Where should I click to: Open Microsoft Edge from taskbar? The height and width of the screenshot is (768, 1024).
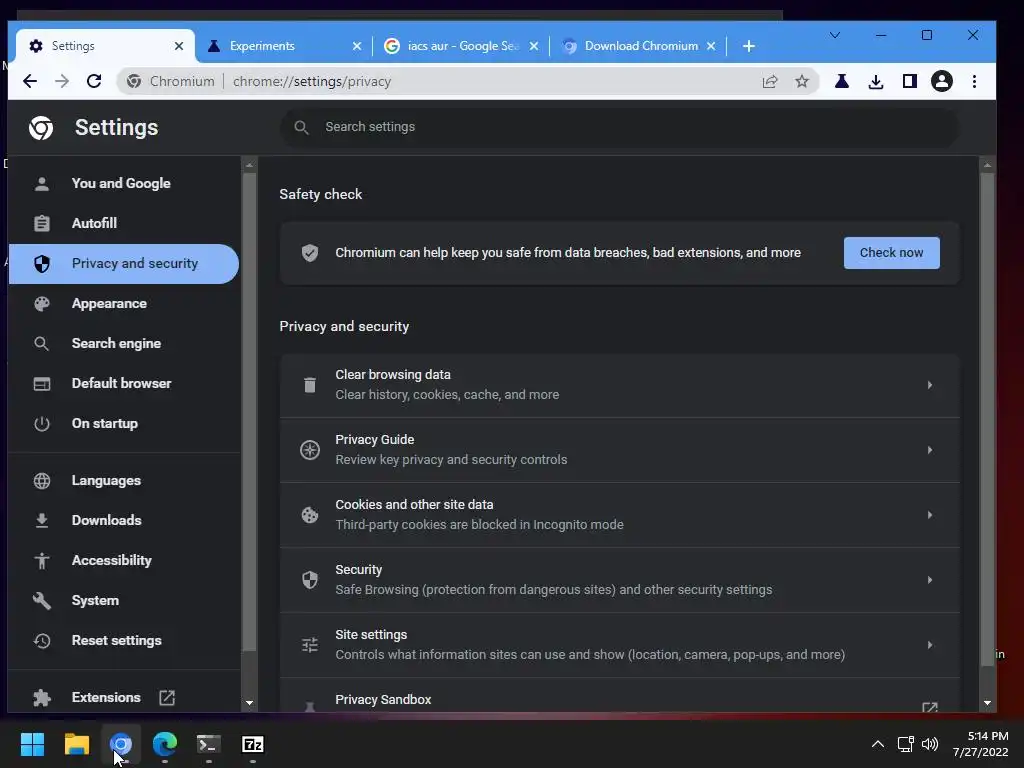pos(165,744)
